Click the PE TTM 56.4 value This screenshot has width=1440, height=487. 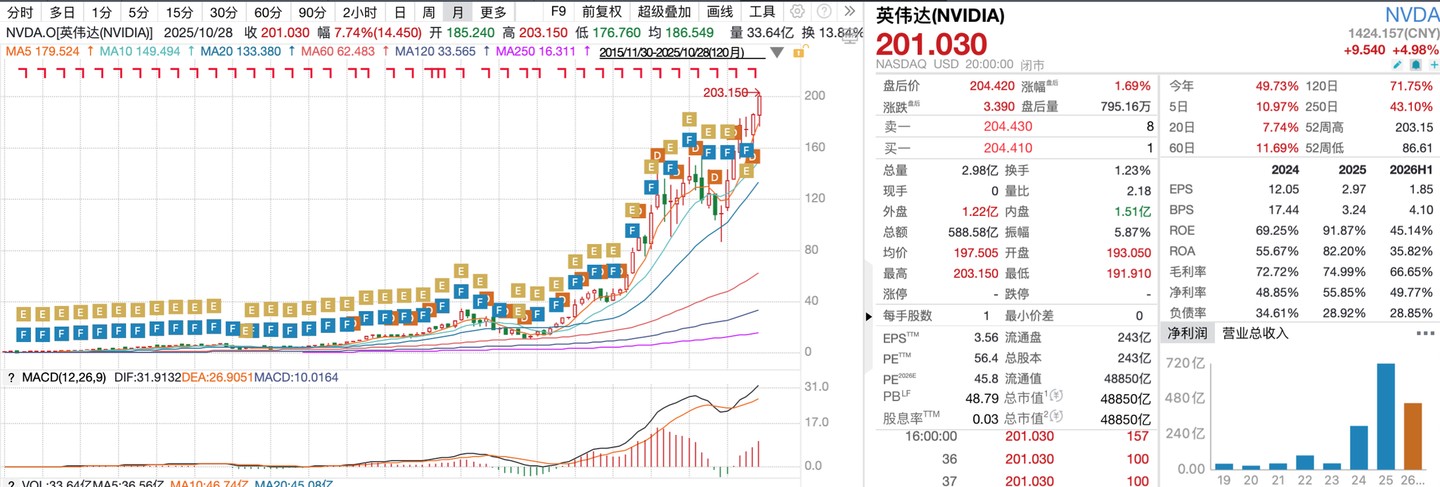click(x=986, y=358)
